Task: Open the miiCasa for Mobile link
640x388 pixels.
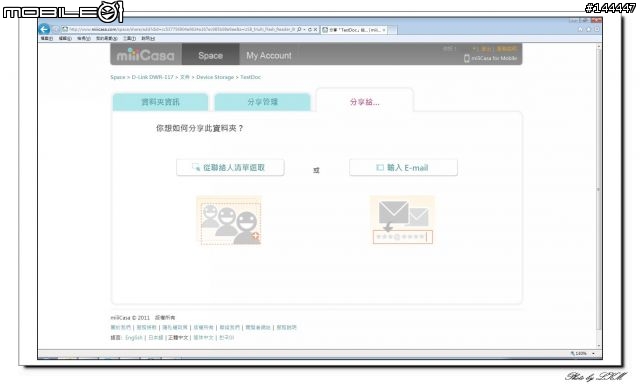Action: (494, 58)
